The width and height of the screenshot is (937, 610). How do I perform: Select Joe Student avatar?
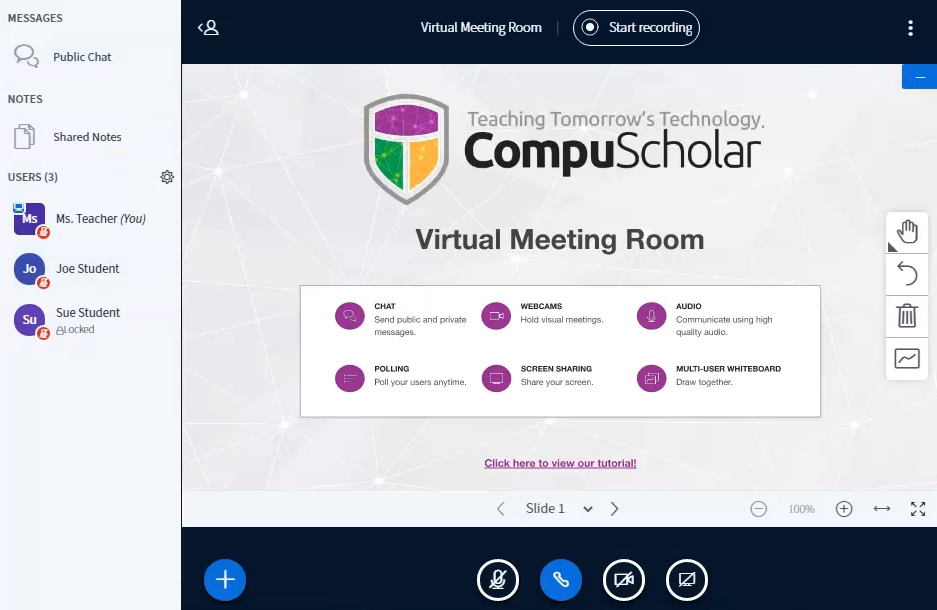pyautogui.click(x=29, y=269)
